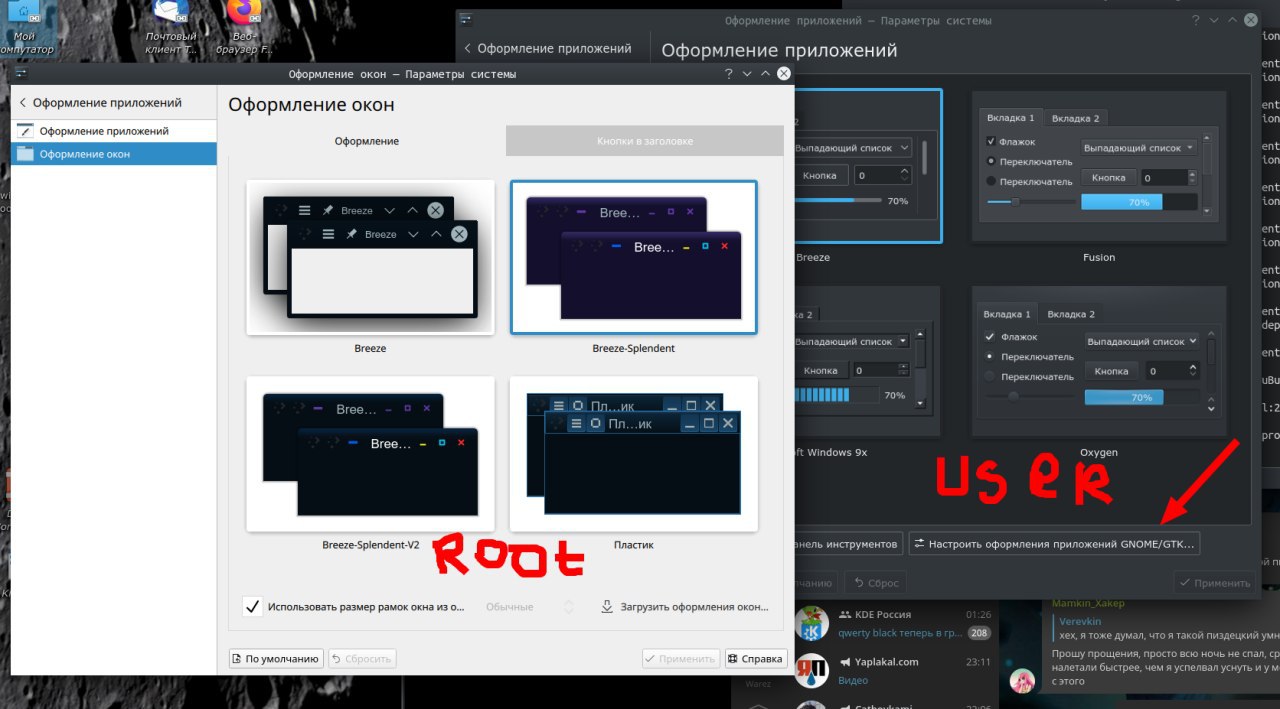
Task: Open the Обычные border size dropdown
Action: [530, 607]
